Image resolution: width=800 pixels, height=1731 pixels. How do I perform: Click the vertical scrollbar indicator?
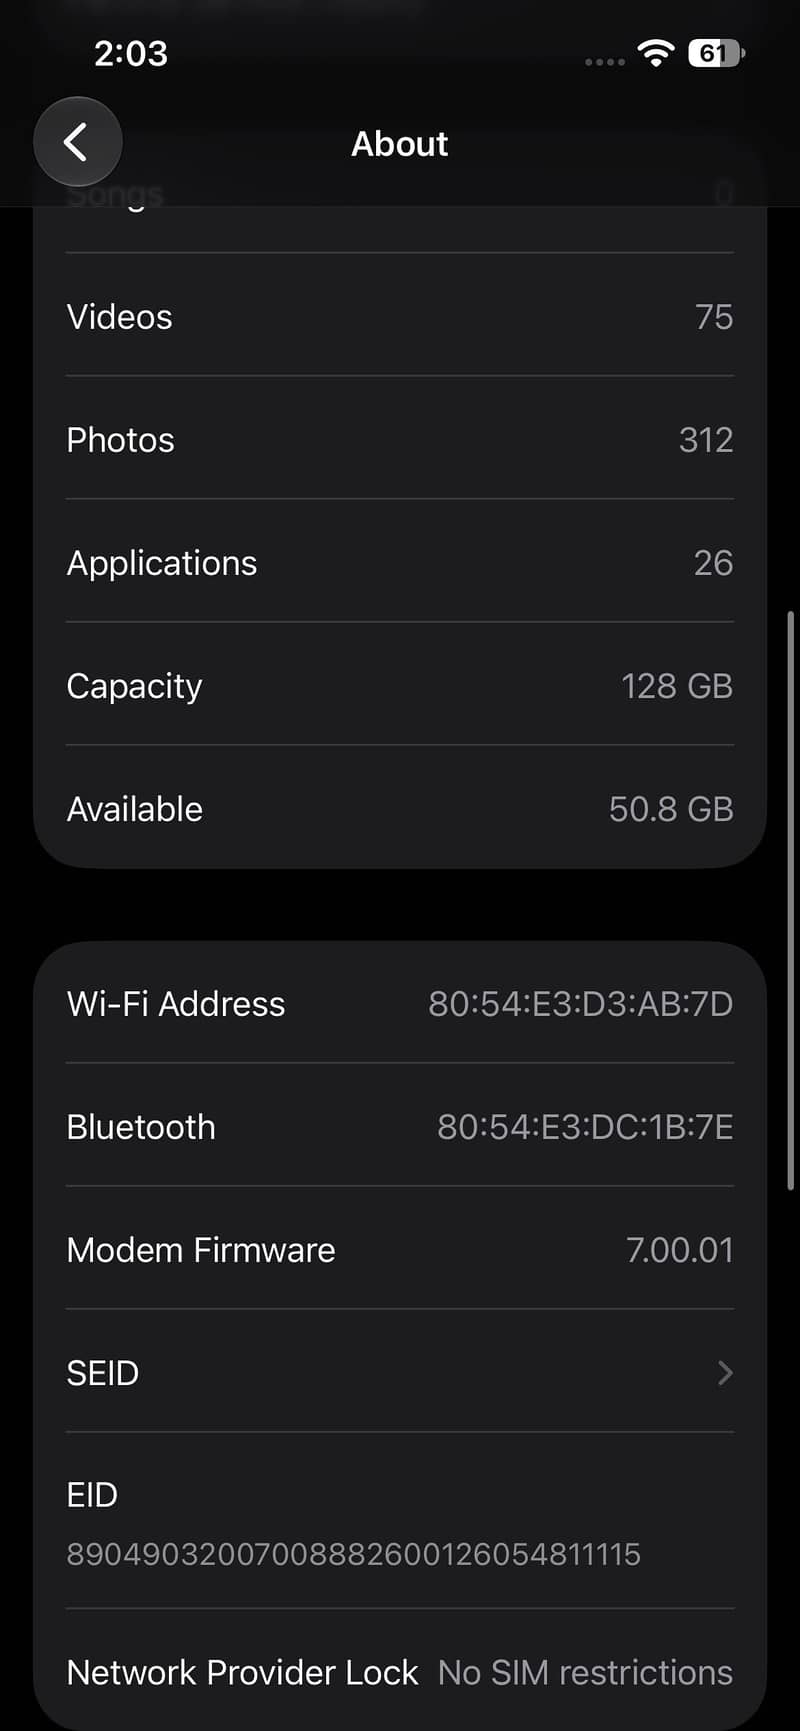pos(791,900)
